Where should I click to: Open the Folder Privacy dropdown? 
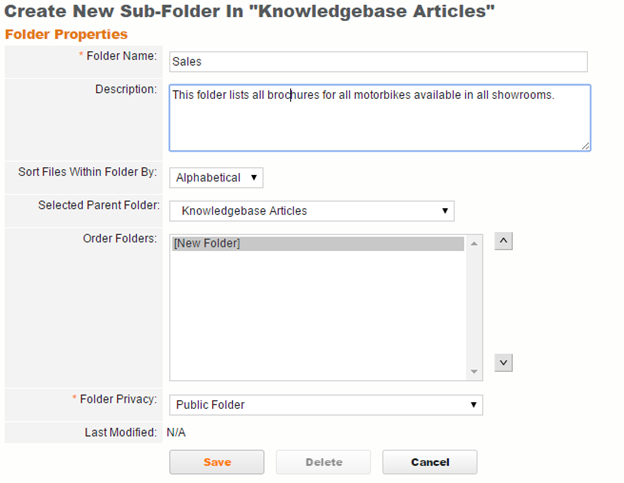coord(326,405)
